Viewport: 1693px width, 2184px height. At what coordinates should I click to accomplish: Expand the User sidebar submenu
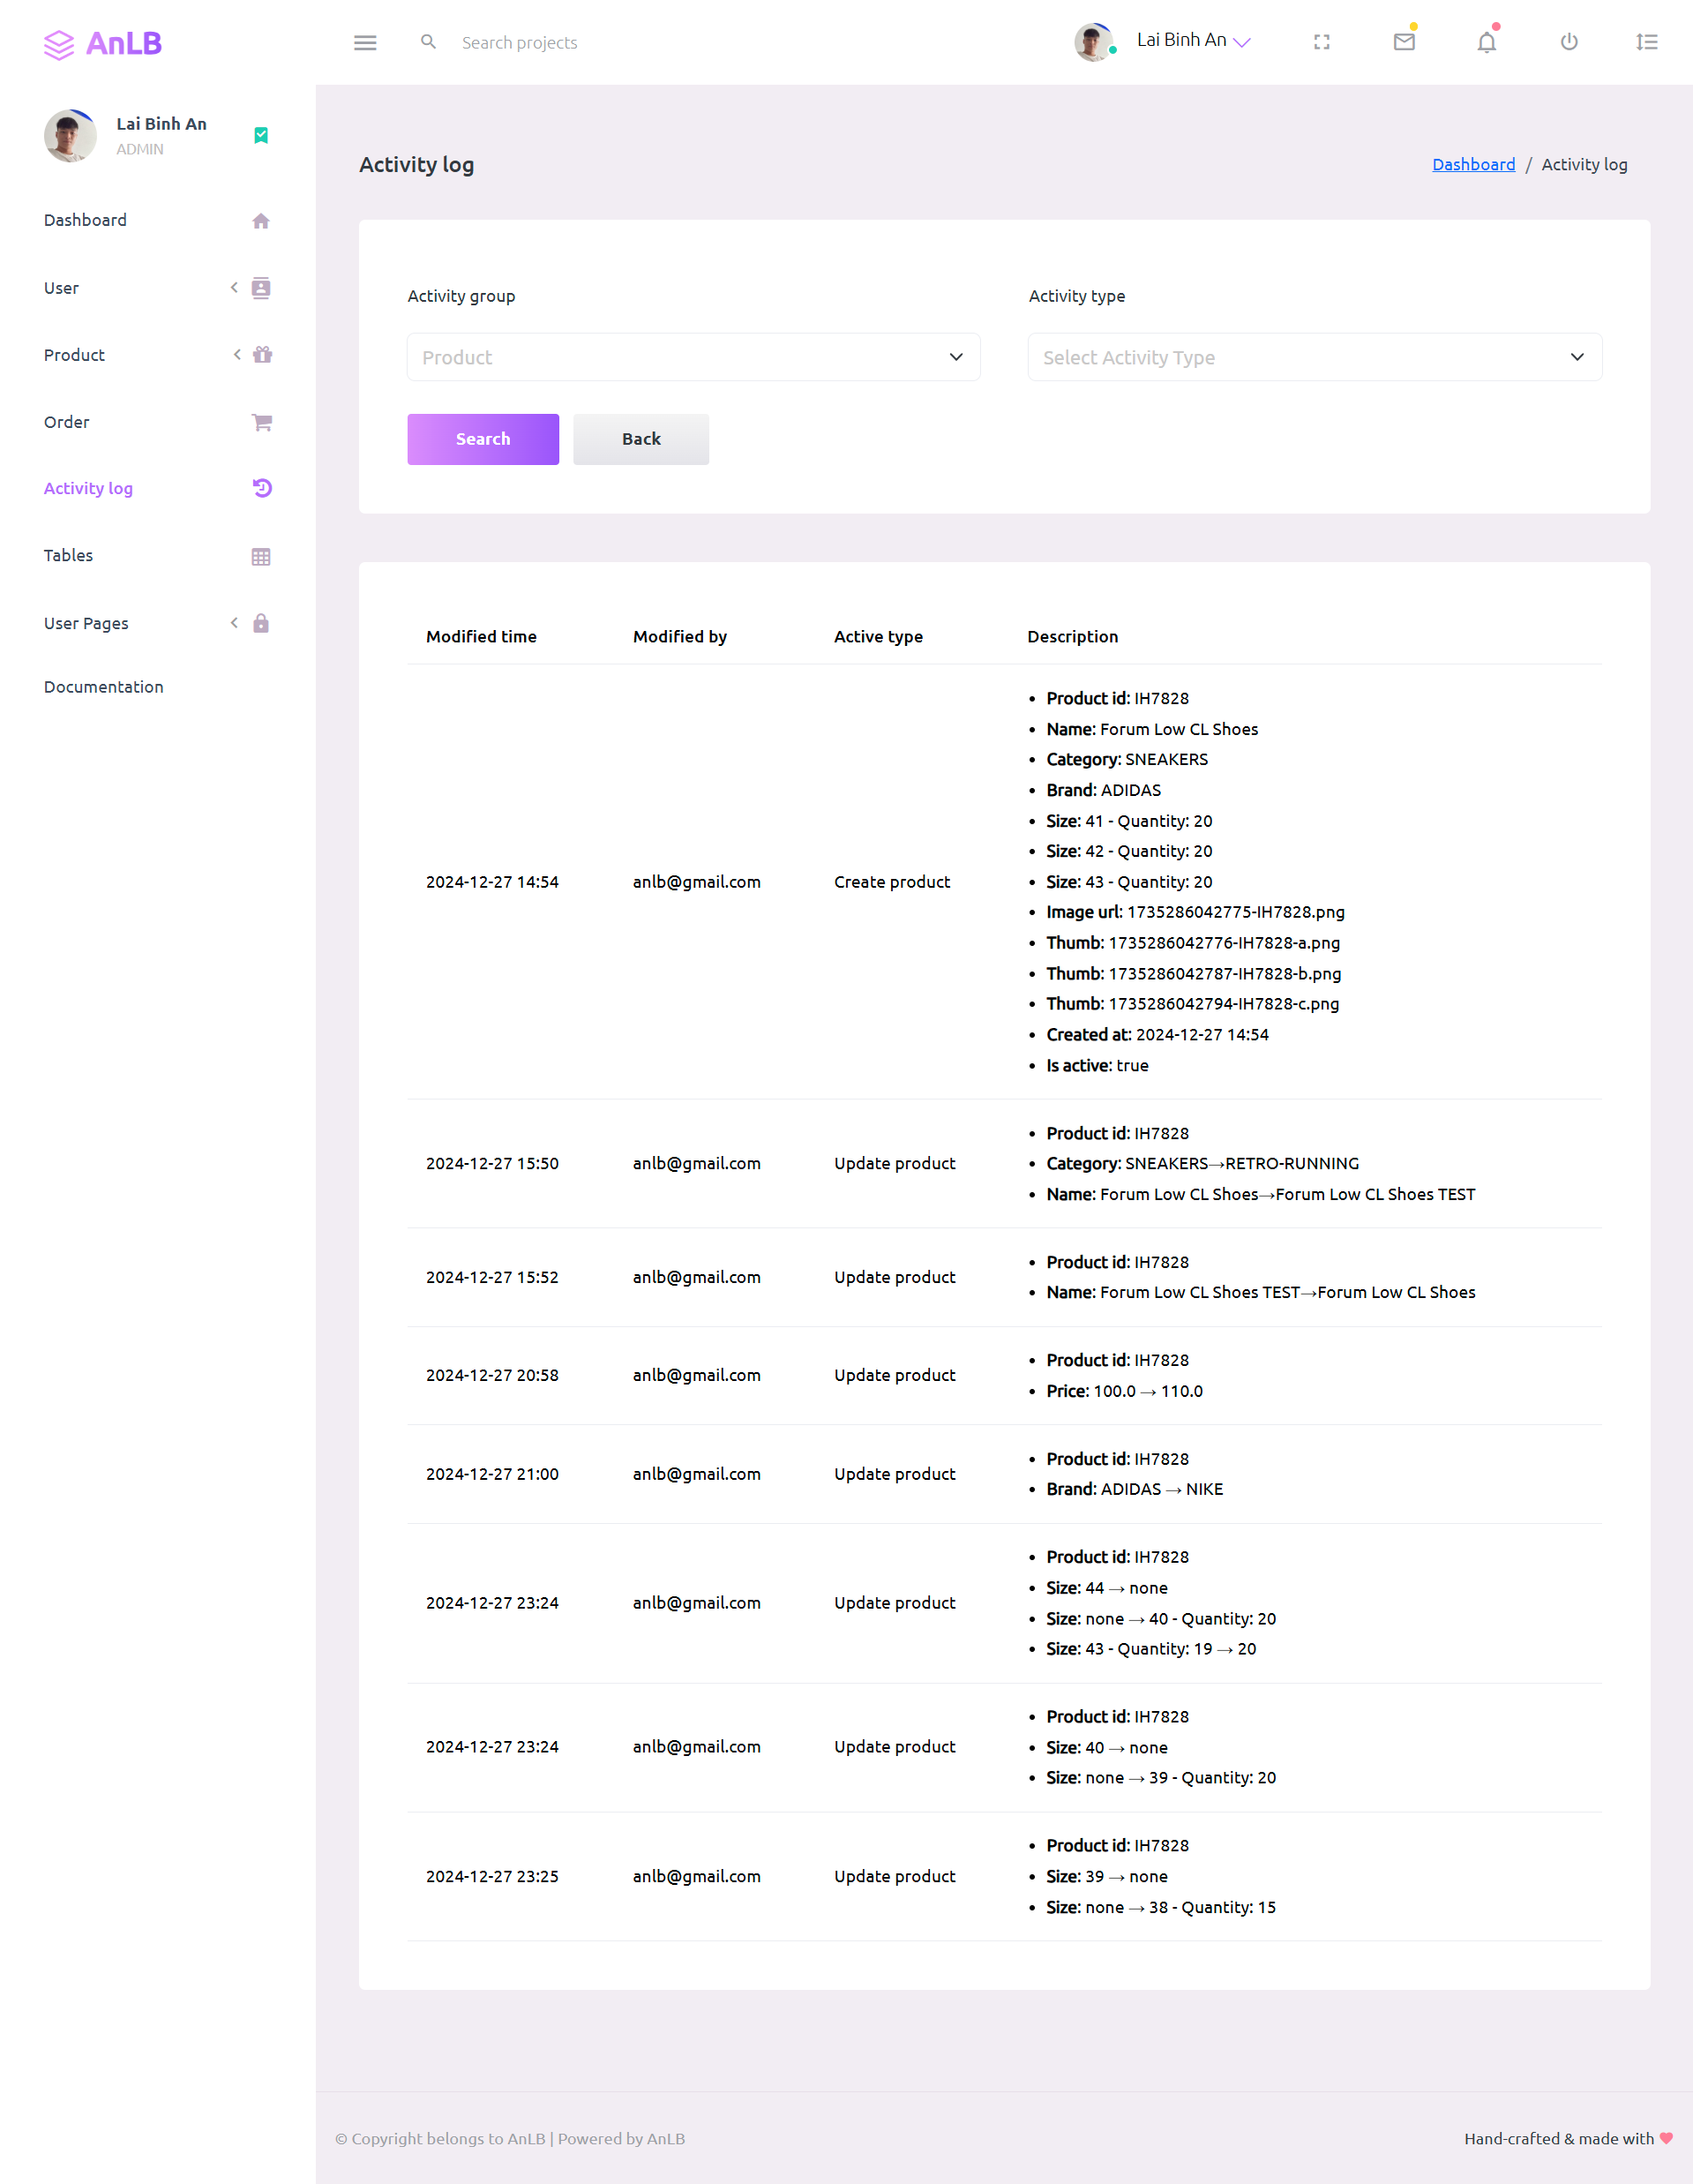click(157, 288)
